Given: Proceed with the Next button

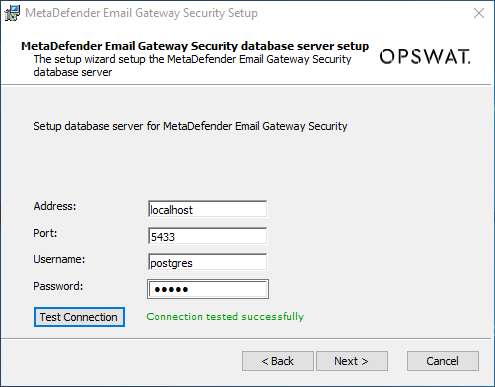Looking at the screenshot, I should pos(352,361).
